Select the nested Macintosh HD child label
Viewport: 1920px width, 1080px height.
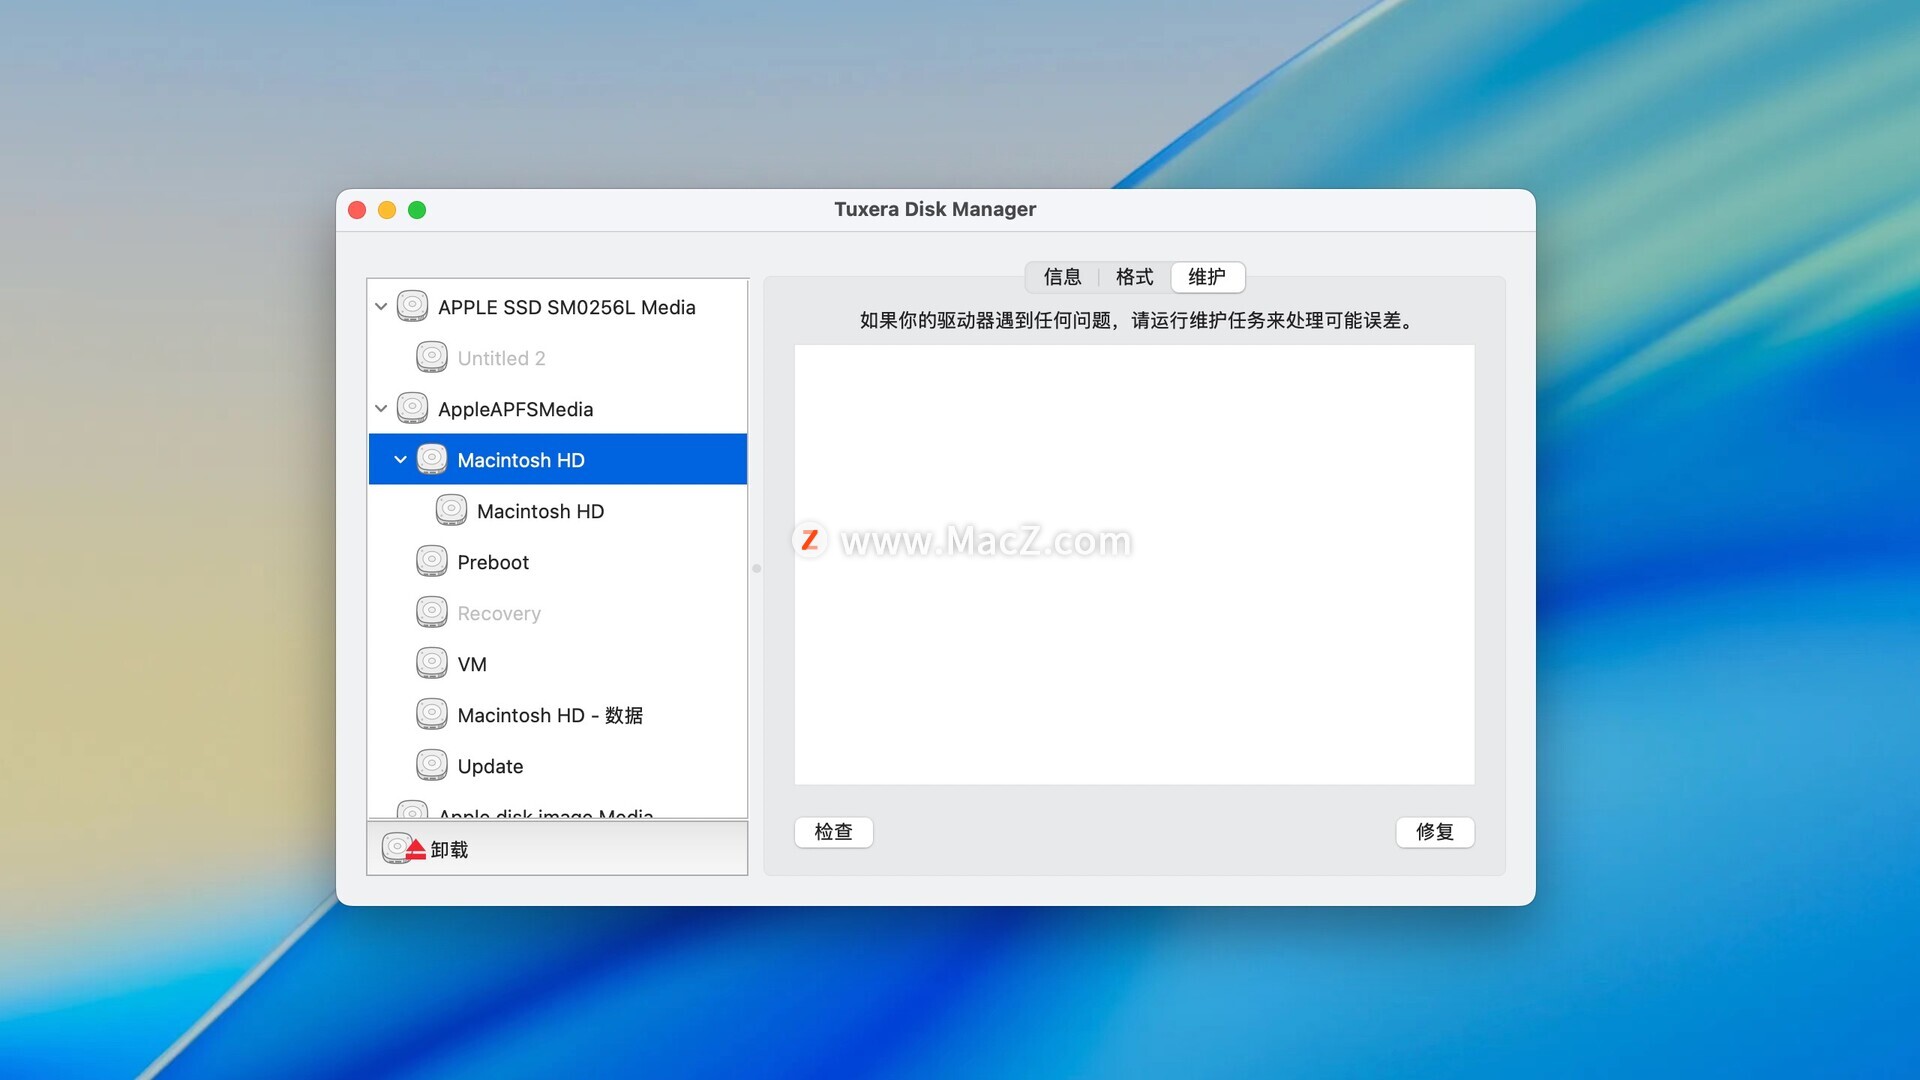[540, 511]
